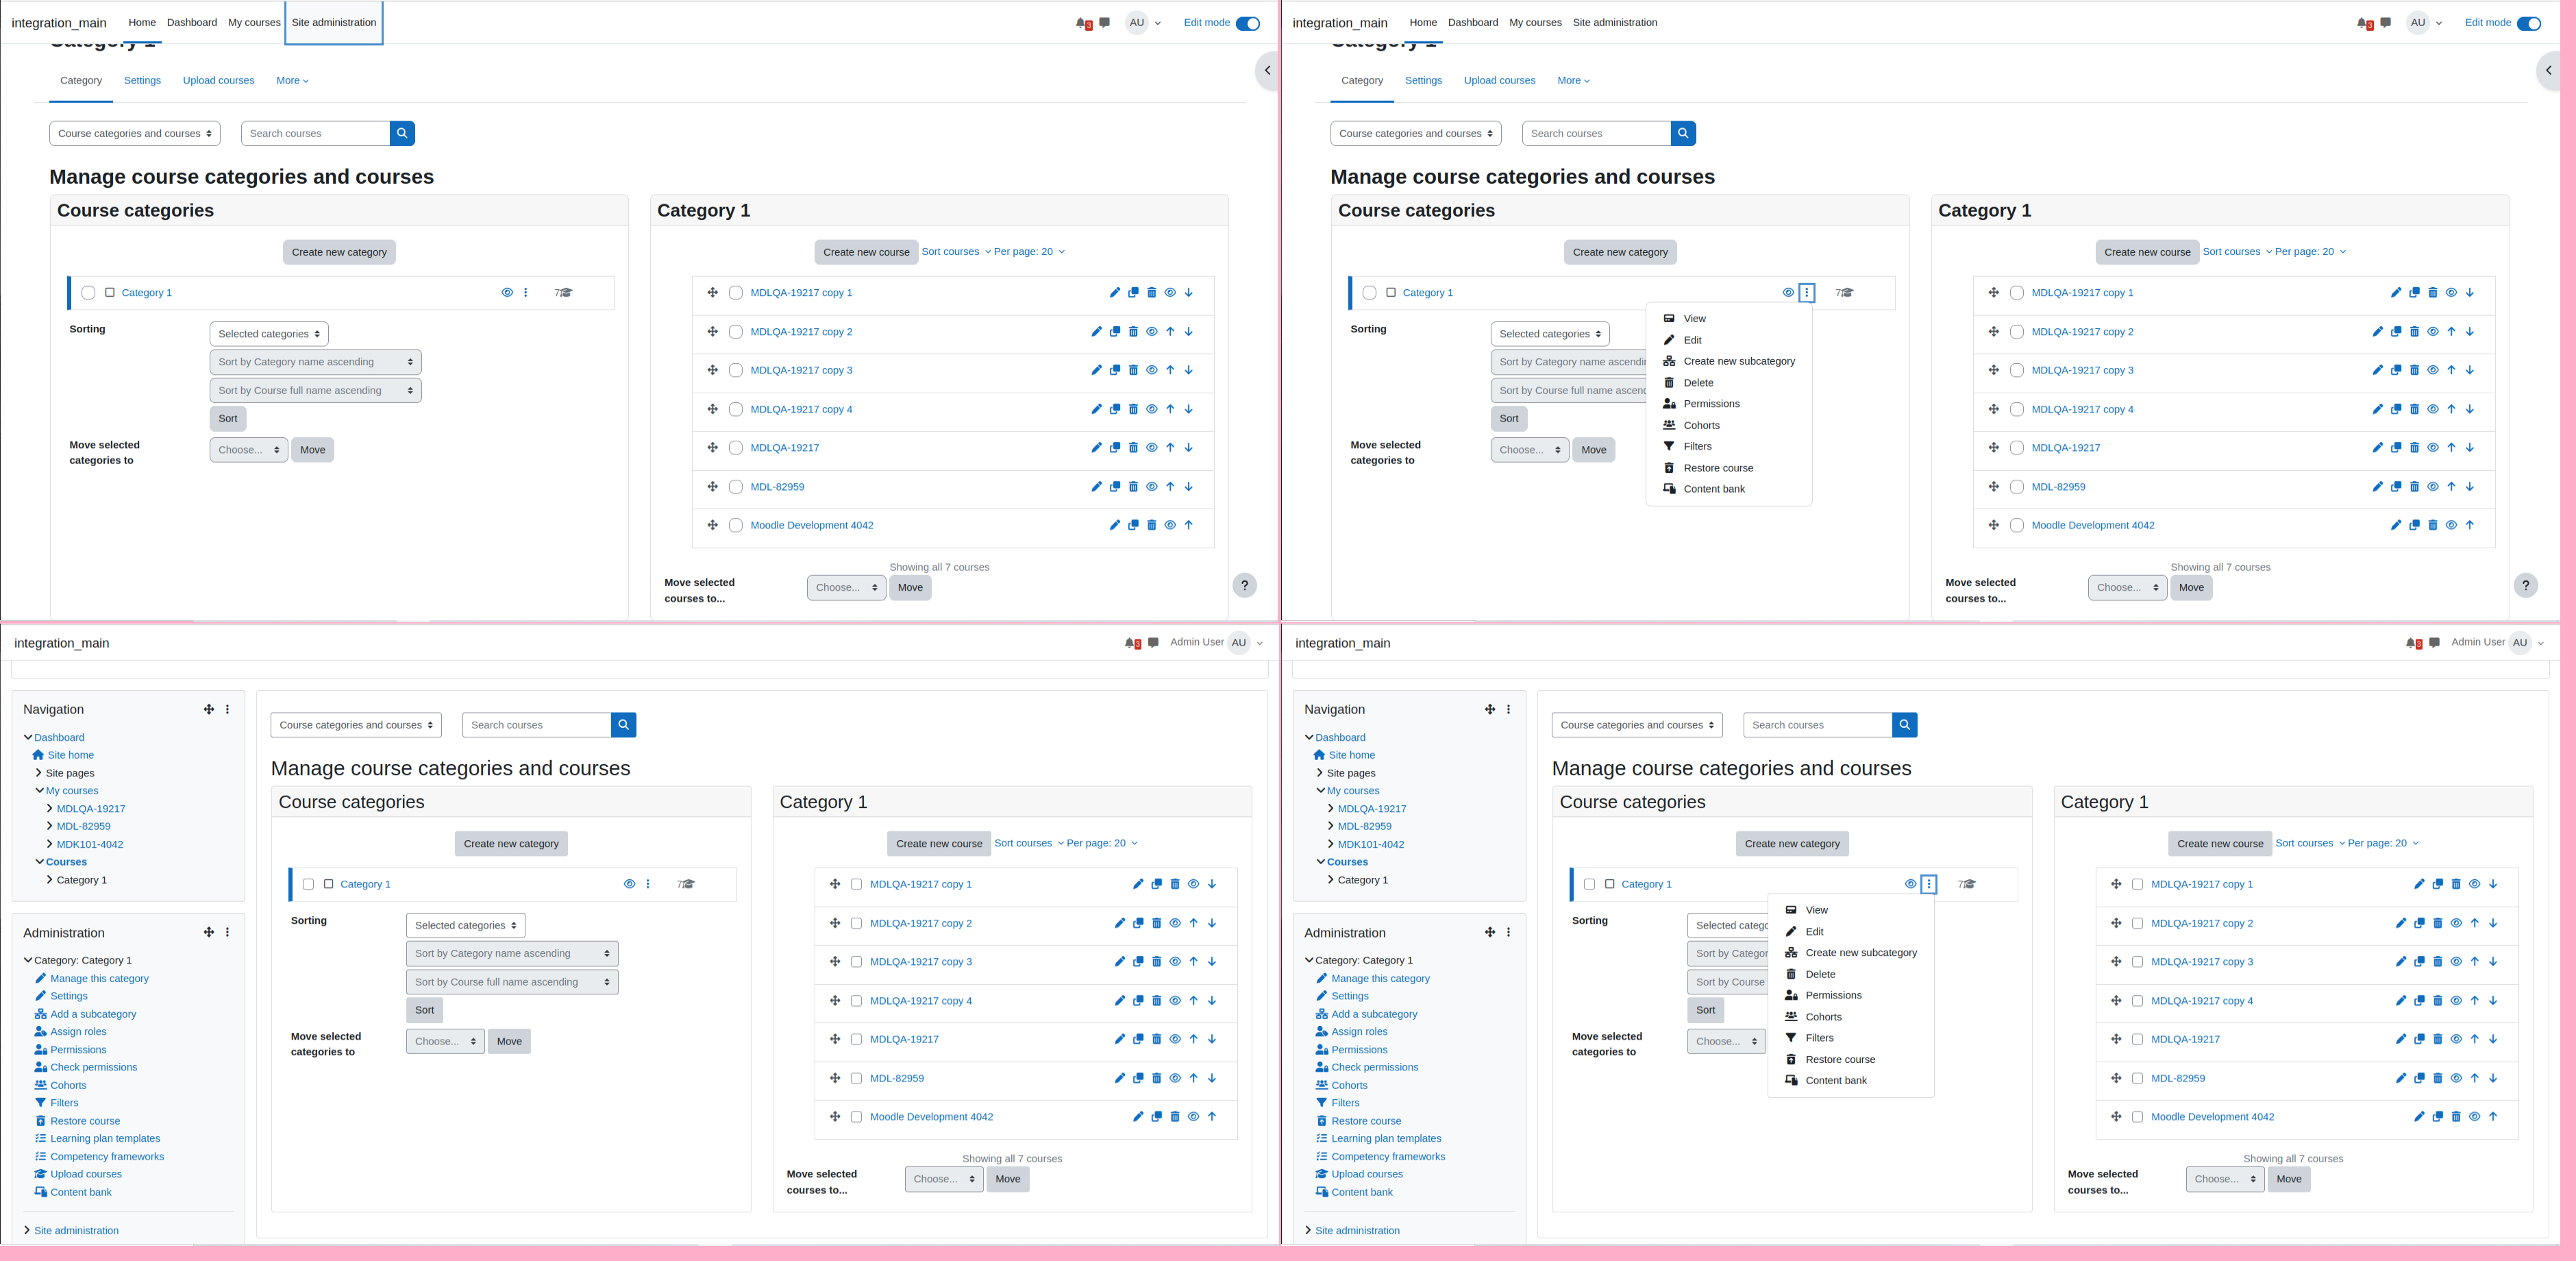Image resolution: width=2576 pixels, height=1261 pixels.
Task: Expand Site pages node, bottom-left screenshot
Action: [x=38, y=773]
